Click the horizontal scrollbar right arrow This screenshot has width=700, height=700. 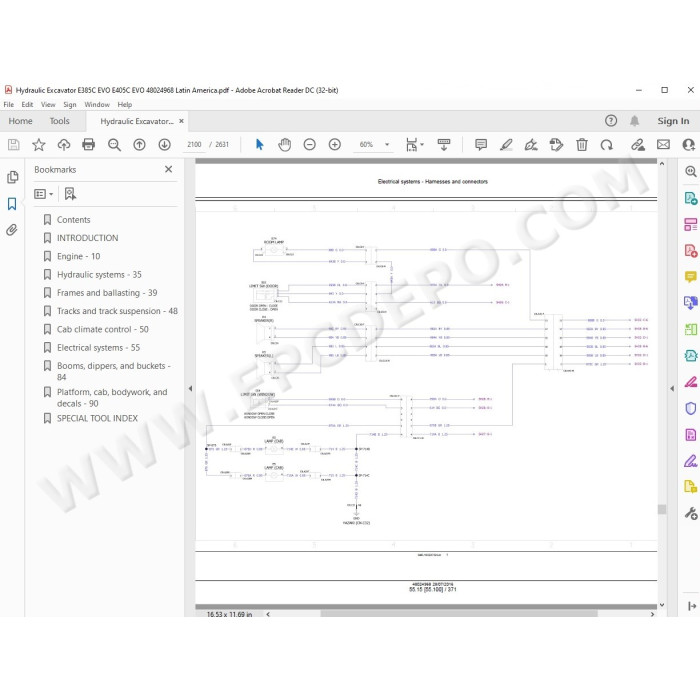click(x=652, y=614)
